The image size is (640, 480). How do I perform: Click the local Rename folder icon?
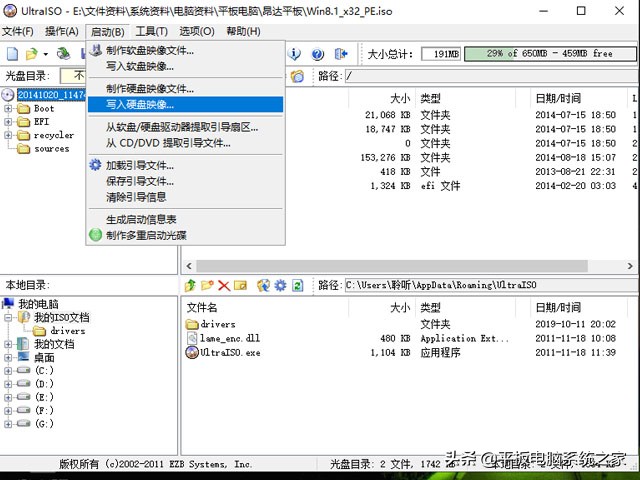click(240, 285)
